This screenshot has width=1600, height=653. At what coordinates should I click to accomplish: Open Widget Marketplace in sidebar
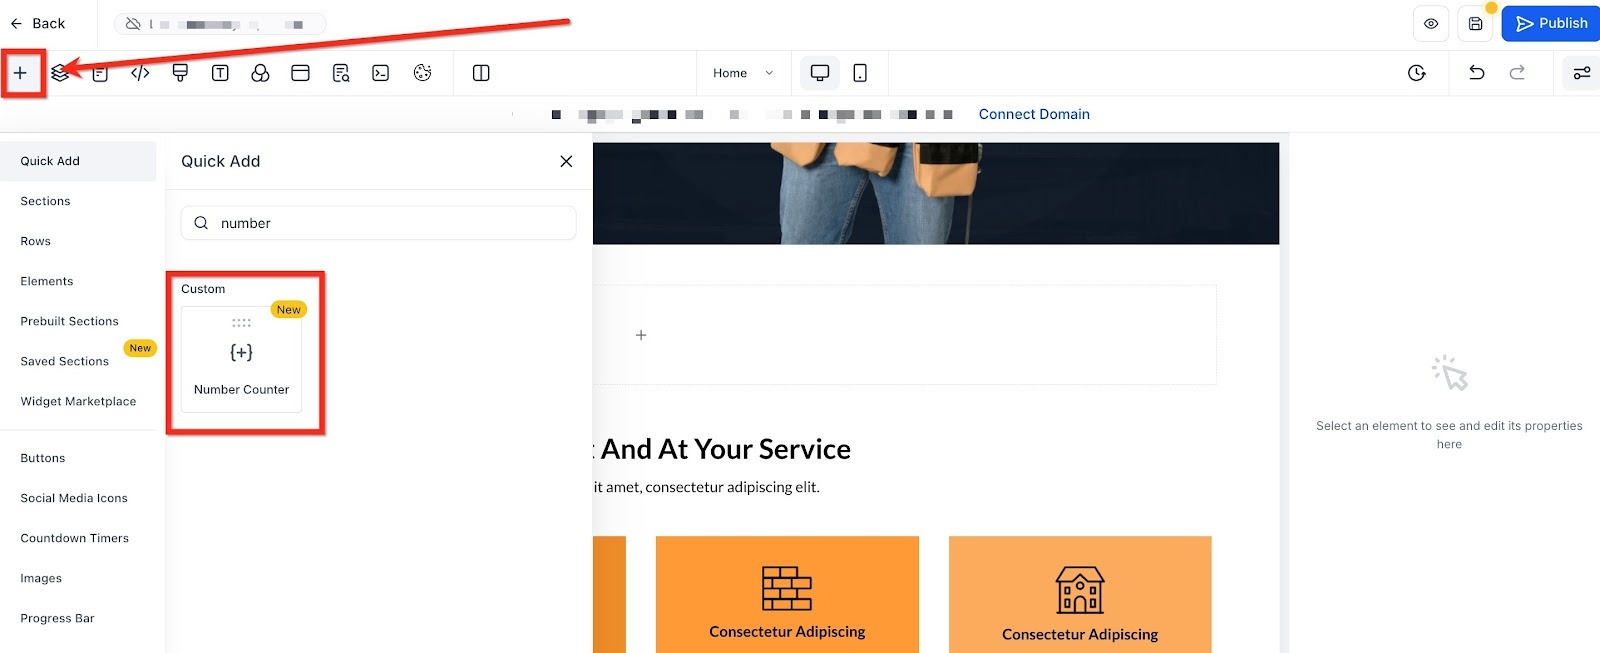pos(78,401)
